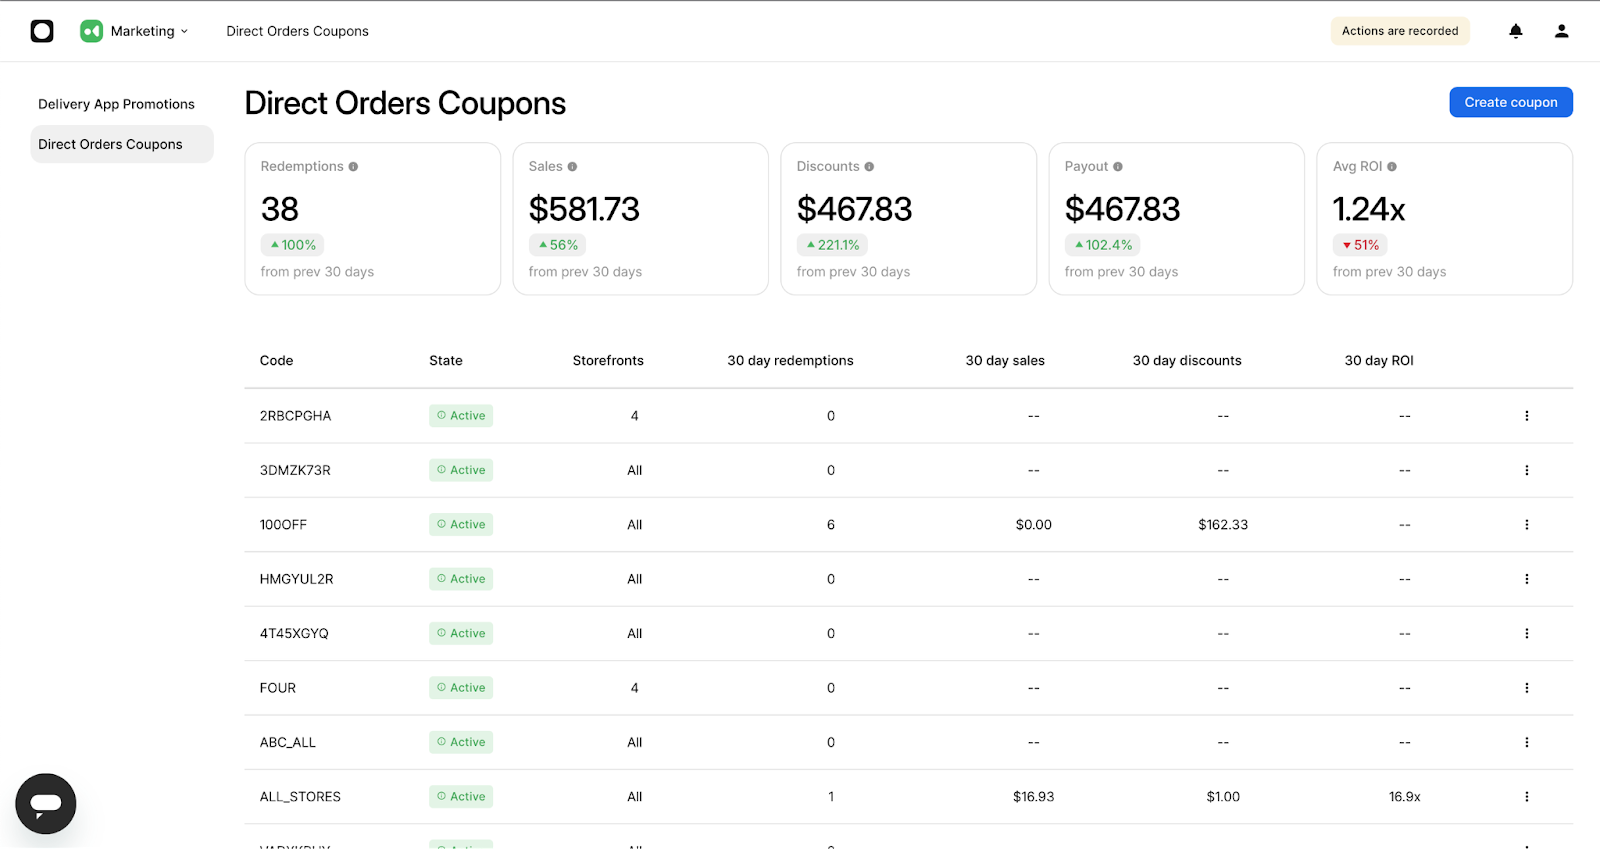Click the 56% increase indicator
The height and width of the screenshot is (849, 1600).
(x=558, y=245)
